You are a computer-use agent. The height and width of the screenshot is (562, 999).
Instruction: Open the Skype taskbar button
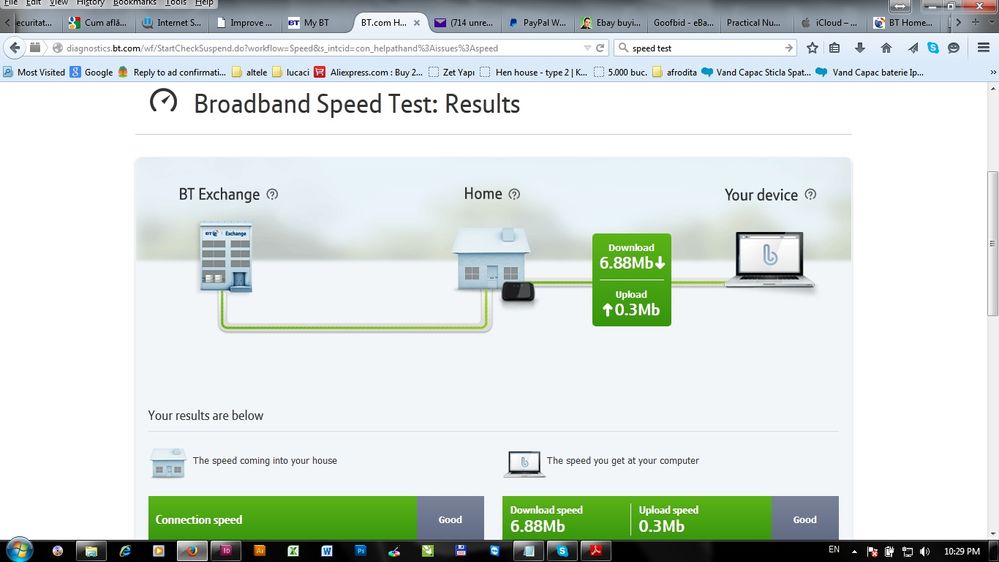coord(562,551)
